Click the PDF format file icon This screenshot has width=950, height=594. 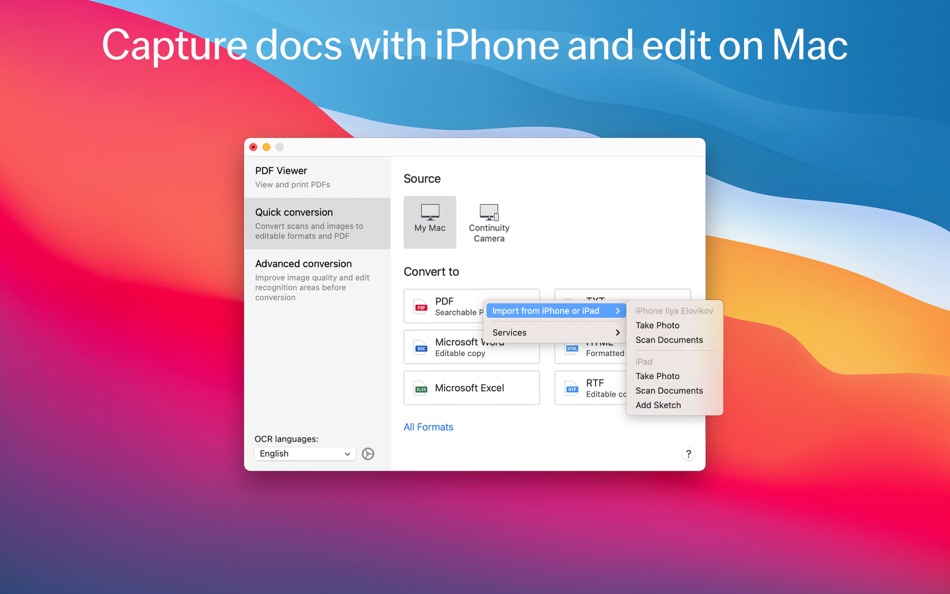(x=420, y=306)
